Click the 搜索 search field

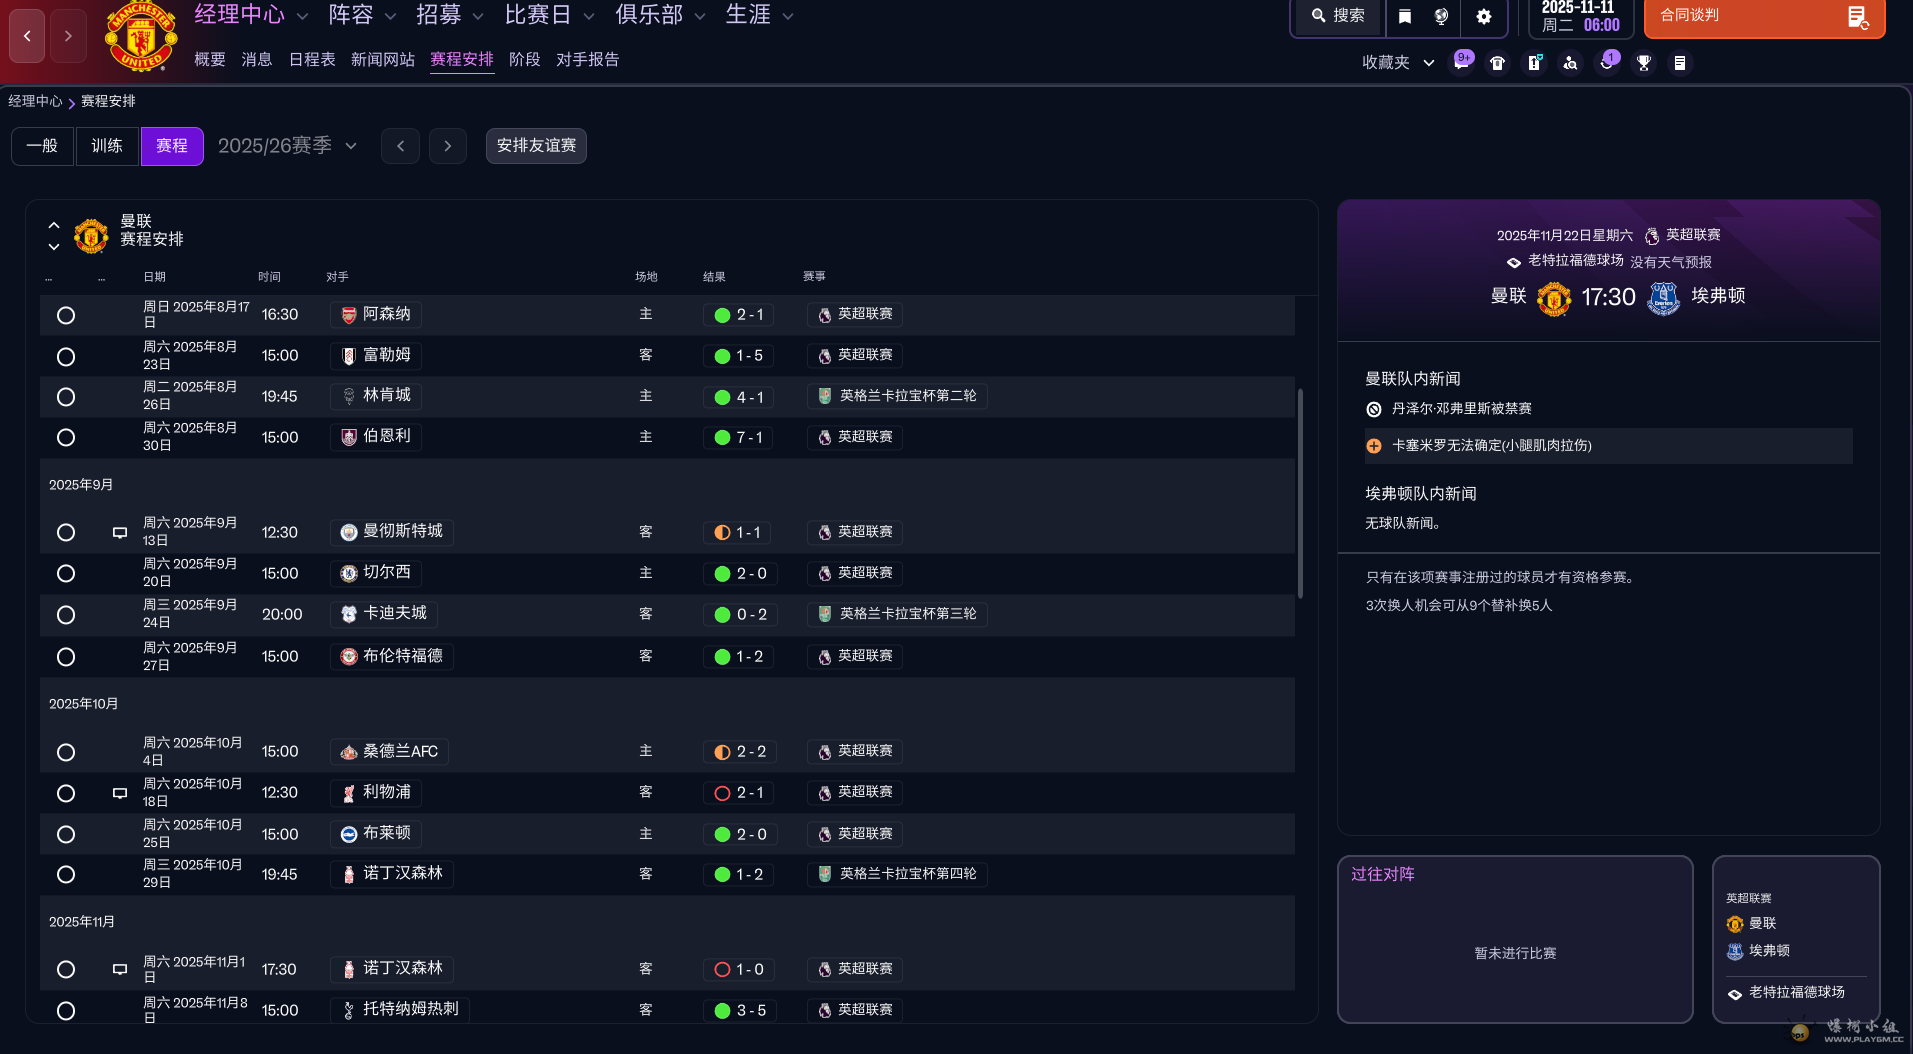tap(1338, 16)
